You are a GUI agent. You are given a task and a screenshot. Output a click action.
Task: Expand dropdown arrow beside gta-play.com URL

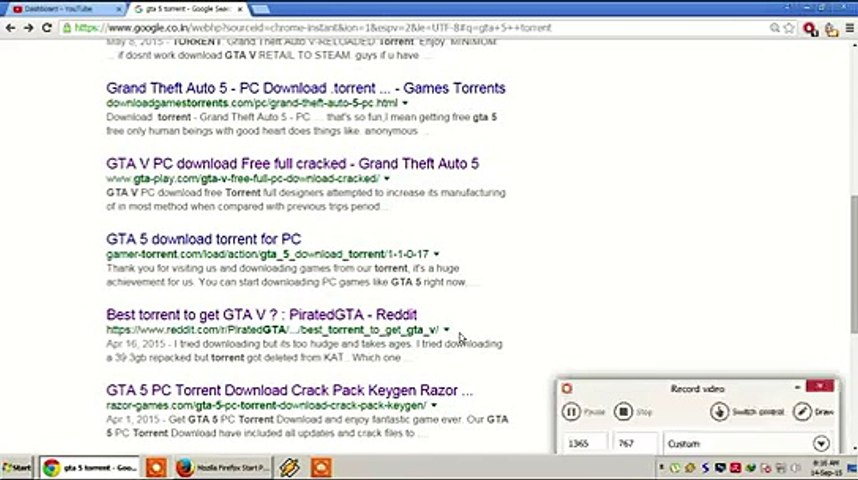[x=387, y=179]
